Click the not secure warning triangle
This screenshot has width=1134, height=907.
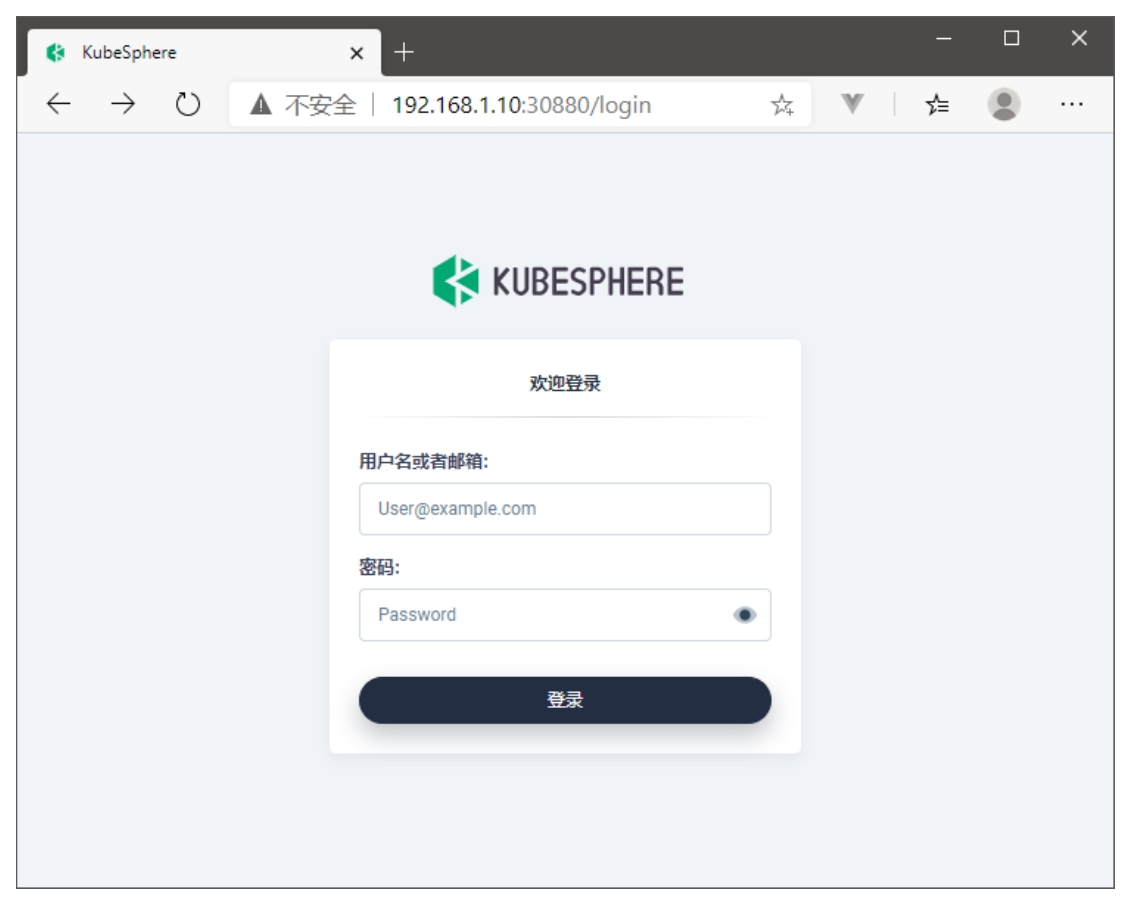coord(261,105)
